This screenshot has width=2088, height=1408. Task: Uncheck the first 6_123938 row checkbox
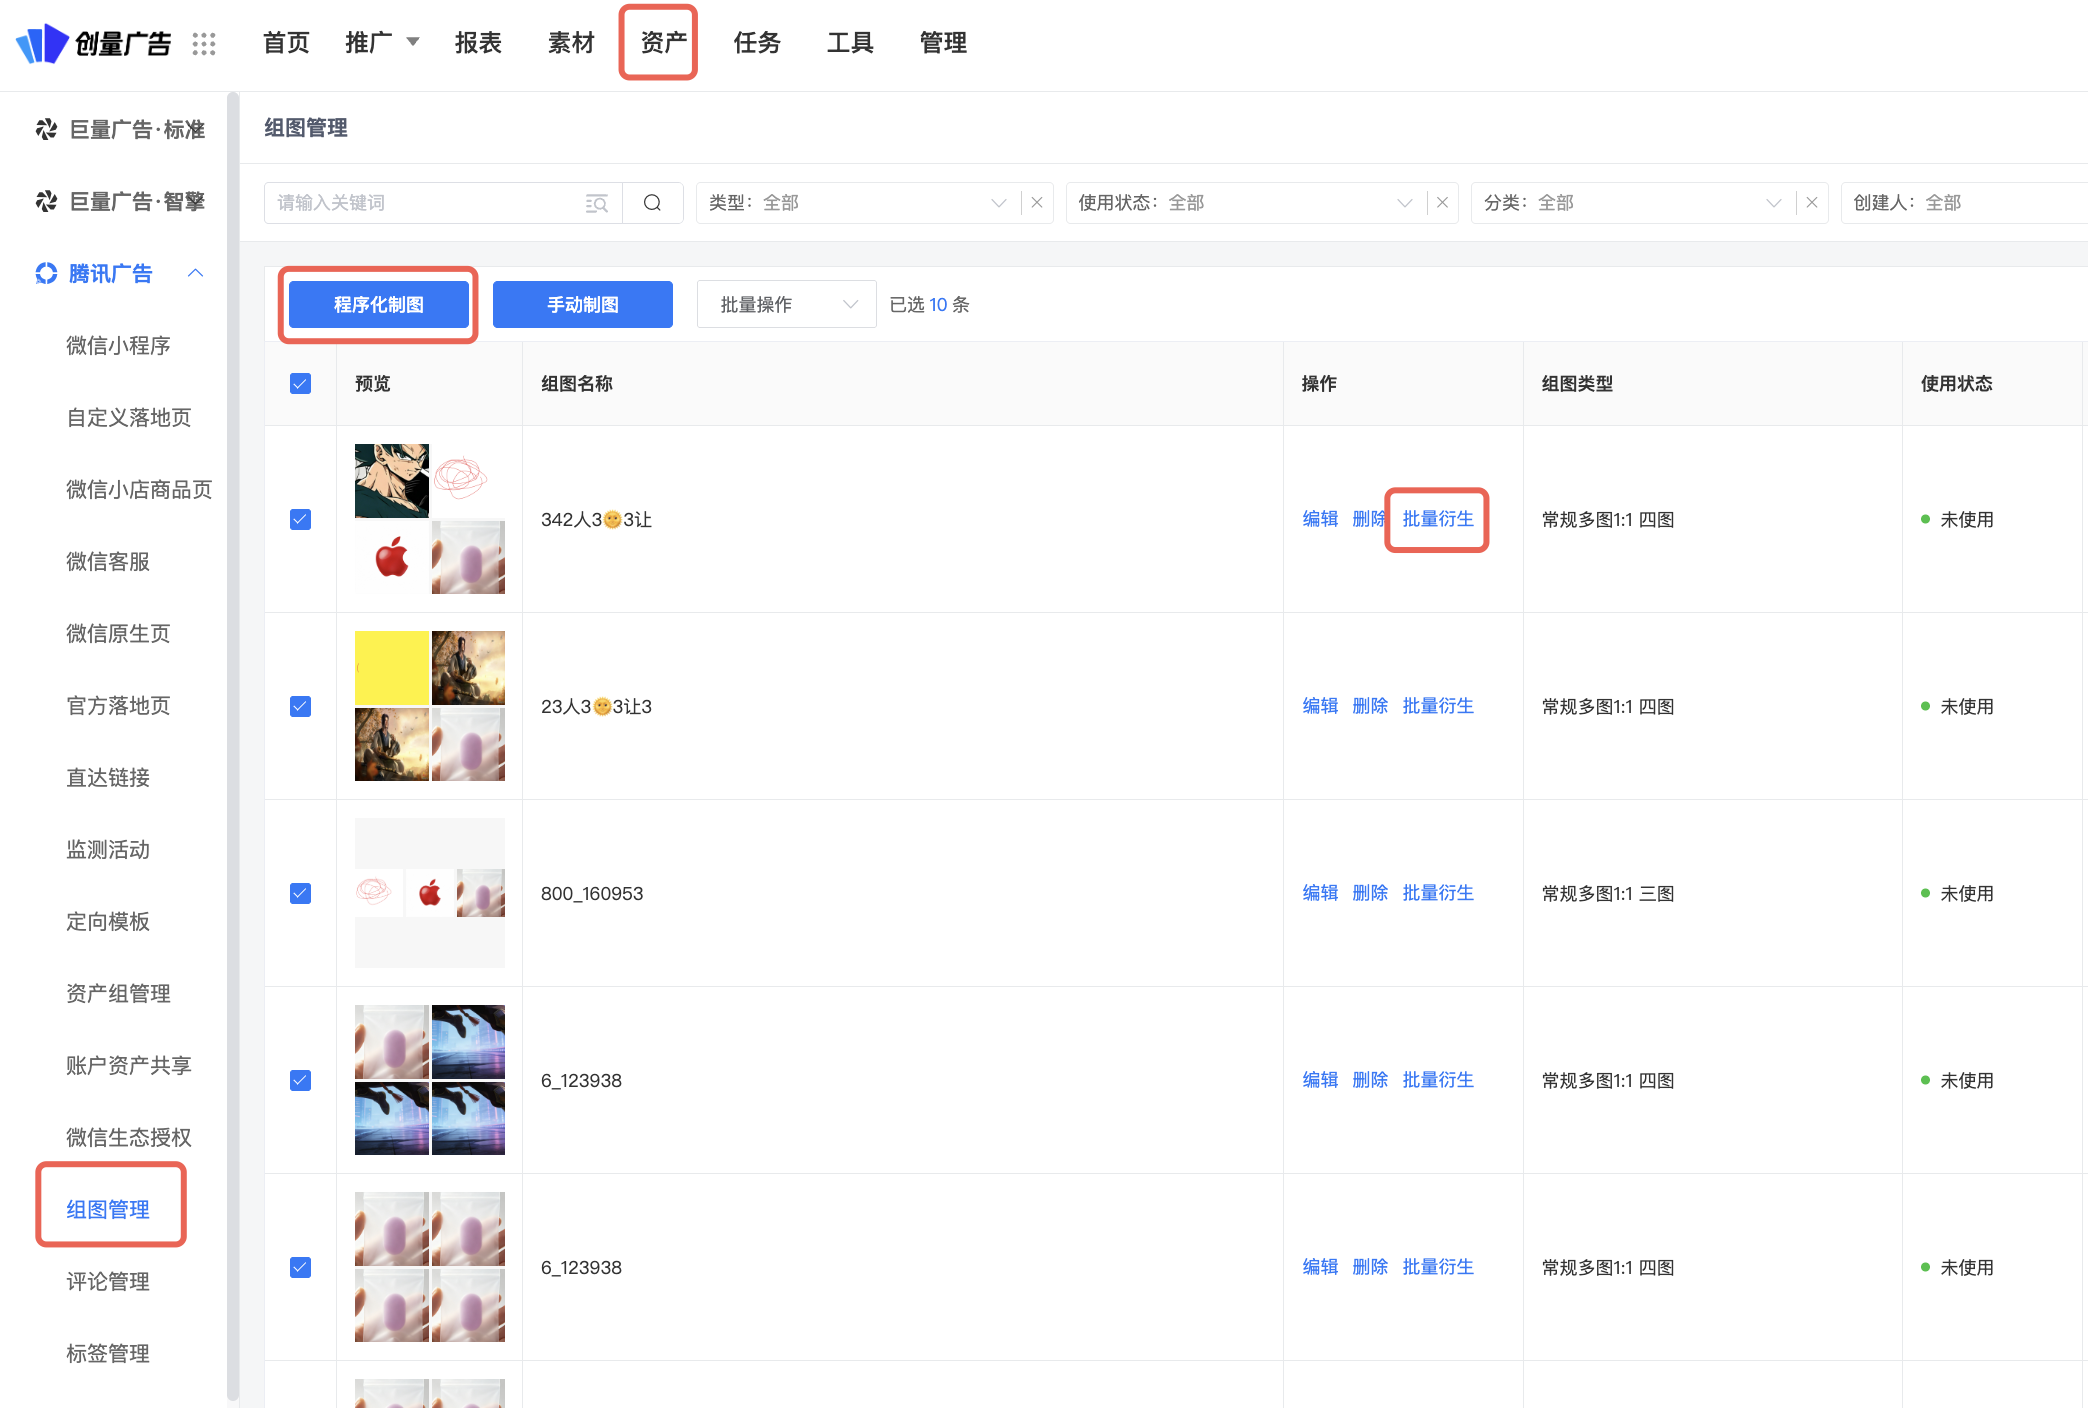click(300, 1080)
